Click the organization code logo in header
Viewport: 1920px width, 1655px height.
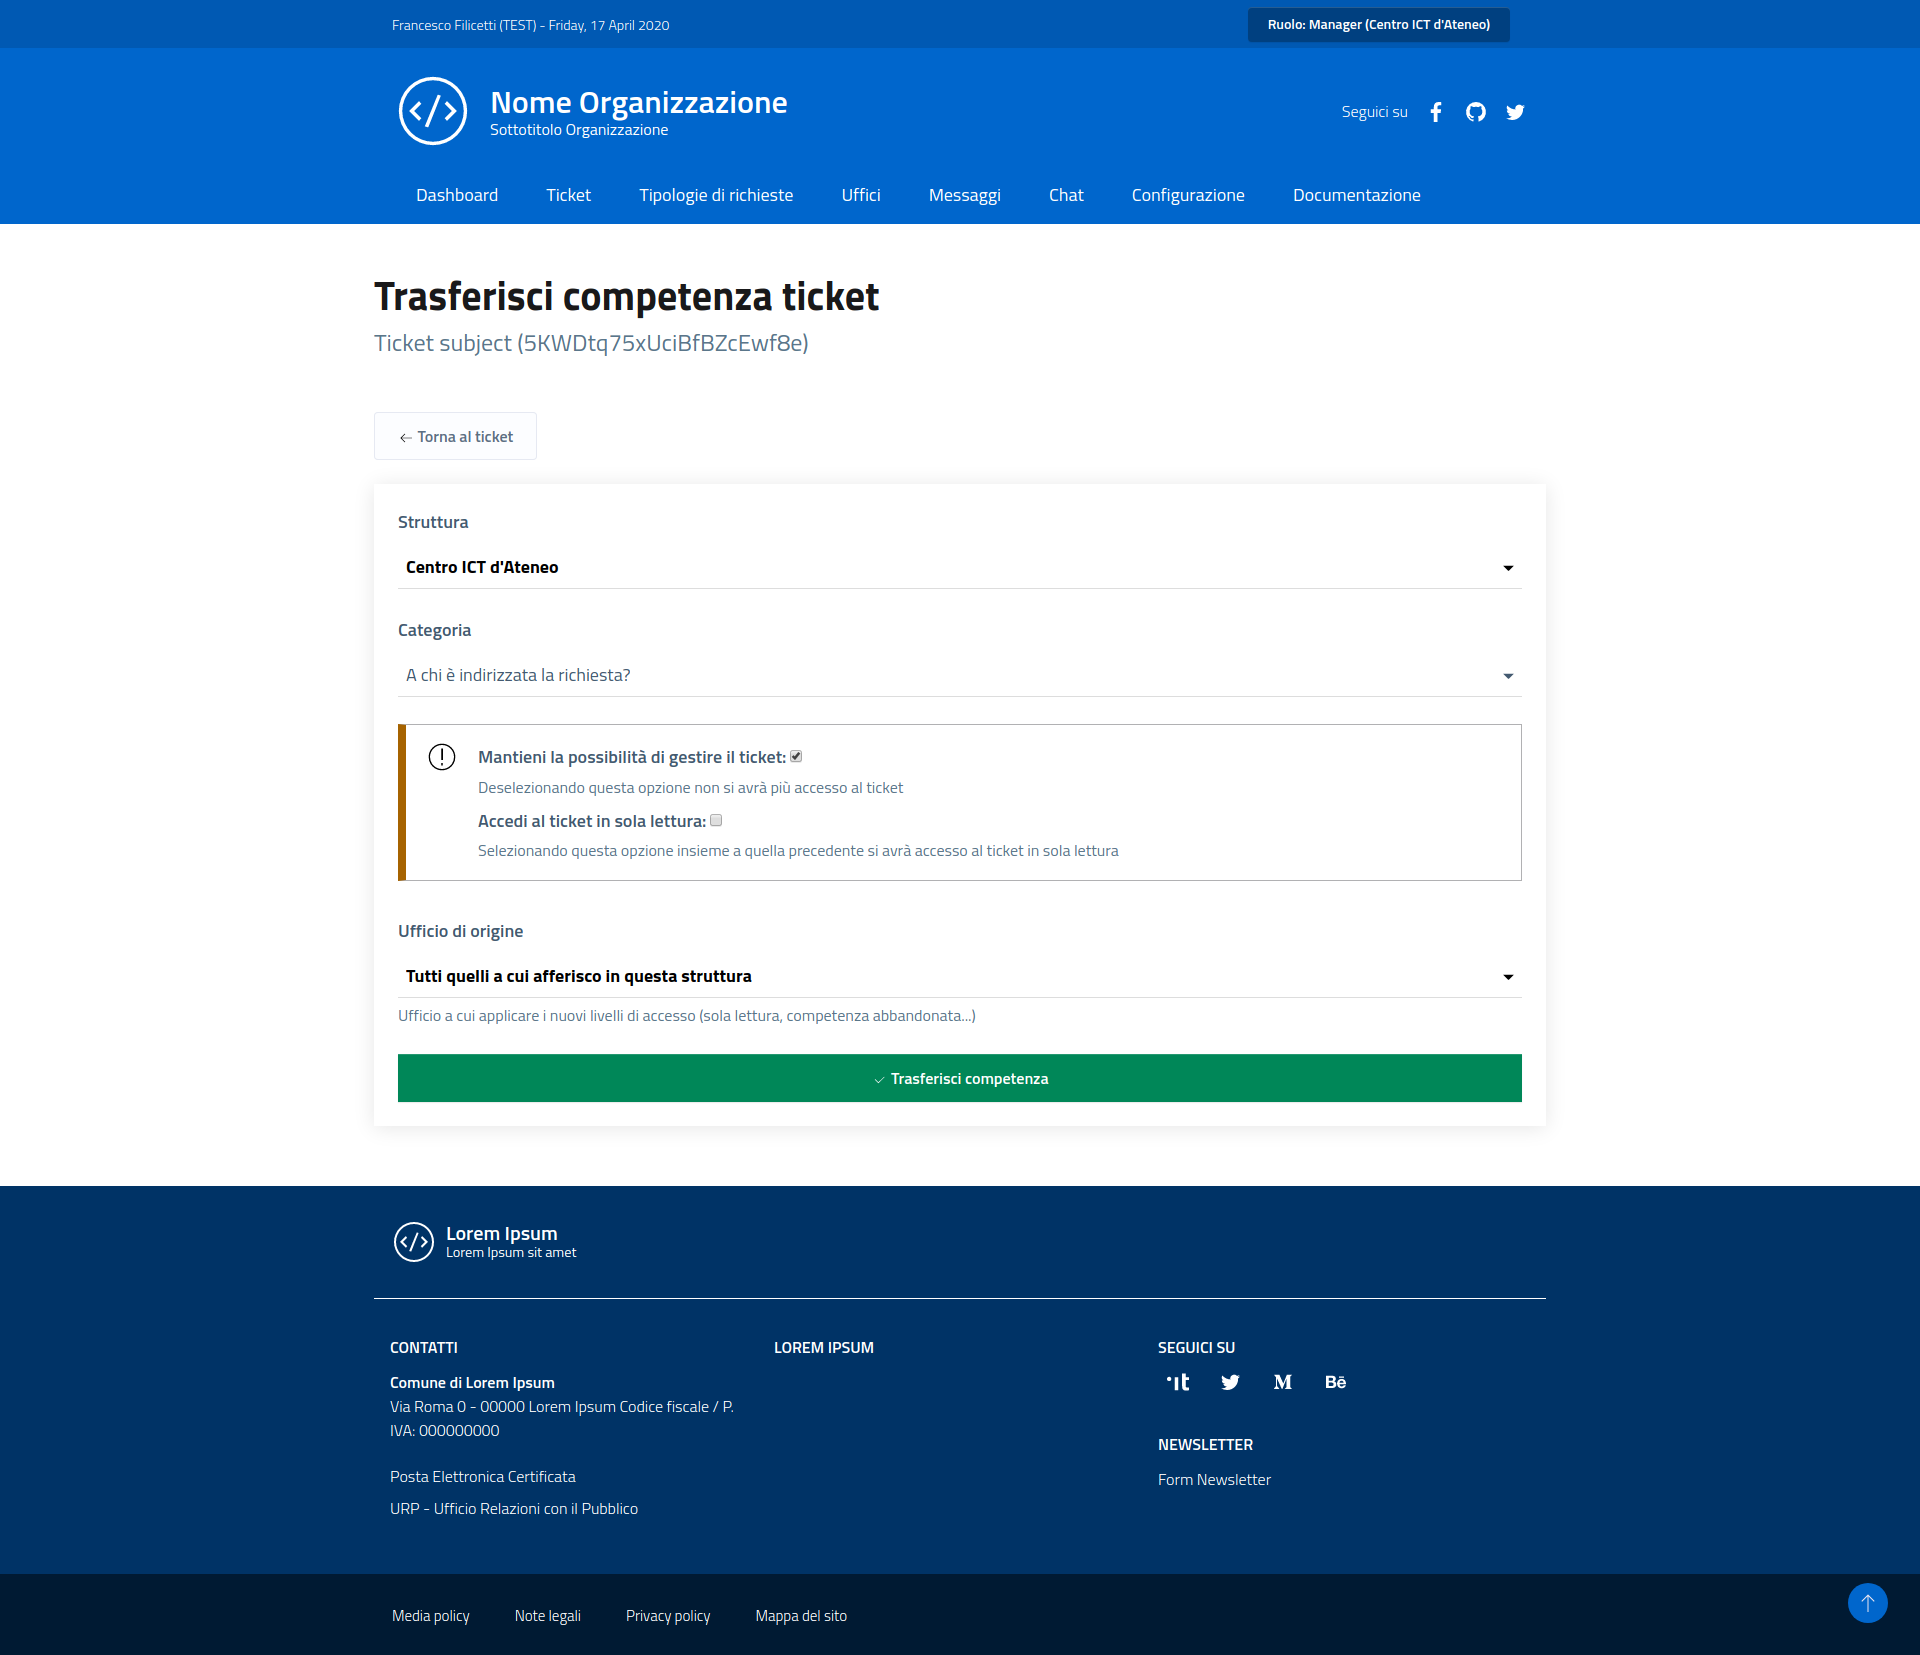coord(432,111)
